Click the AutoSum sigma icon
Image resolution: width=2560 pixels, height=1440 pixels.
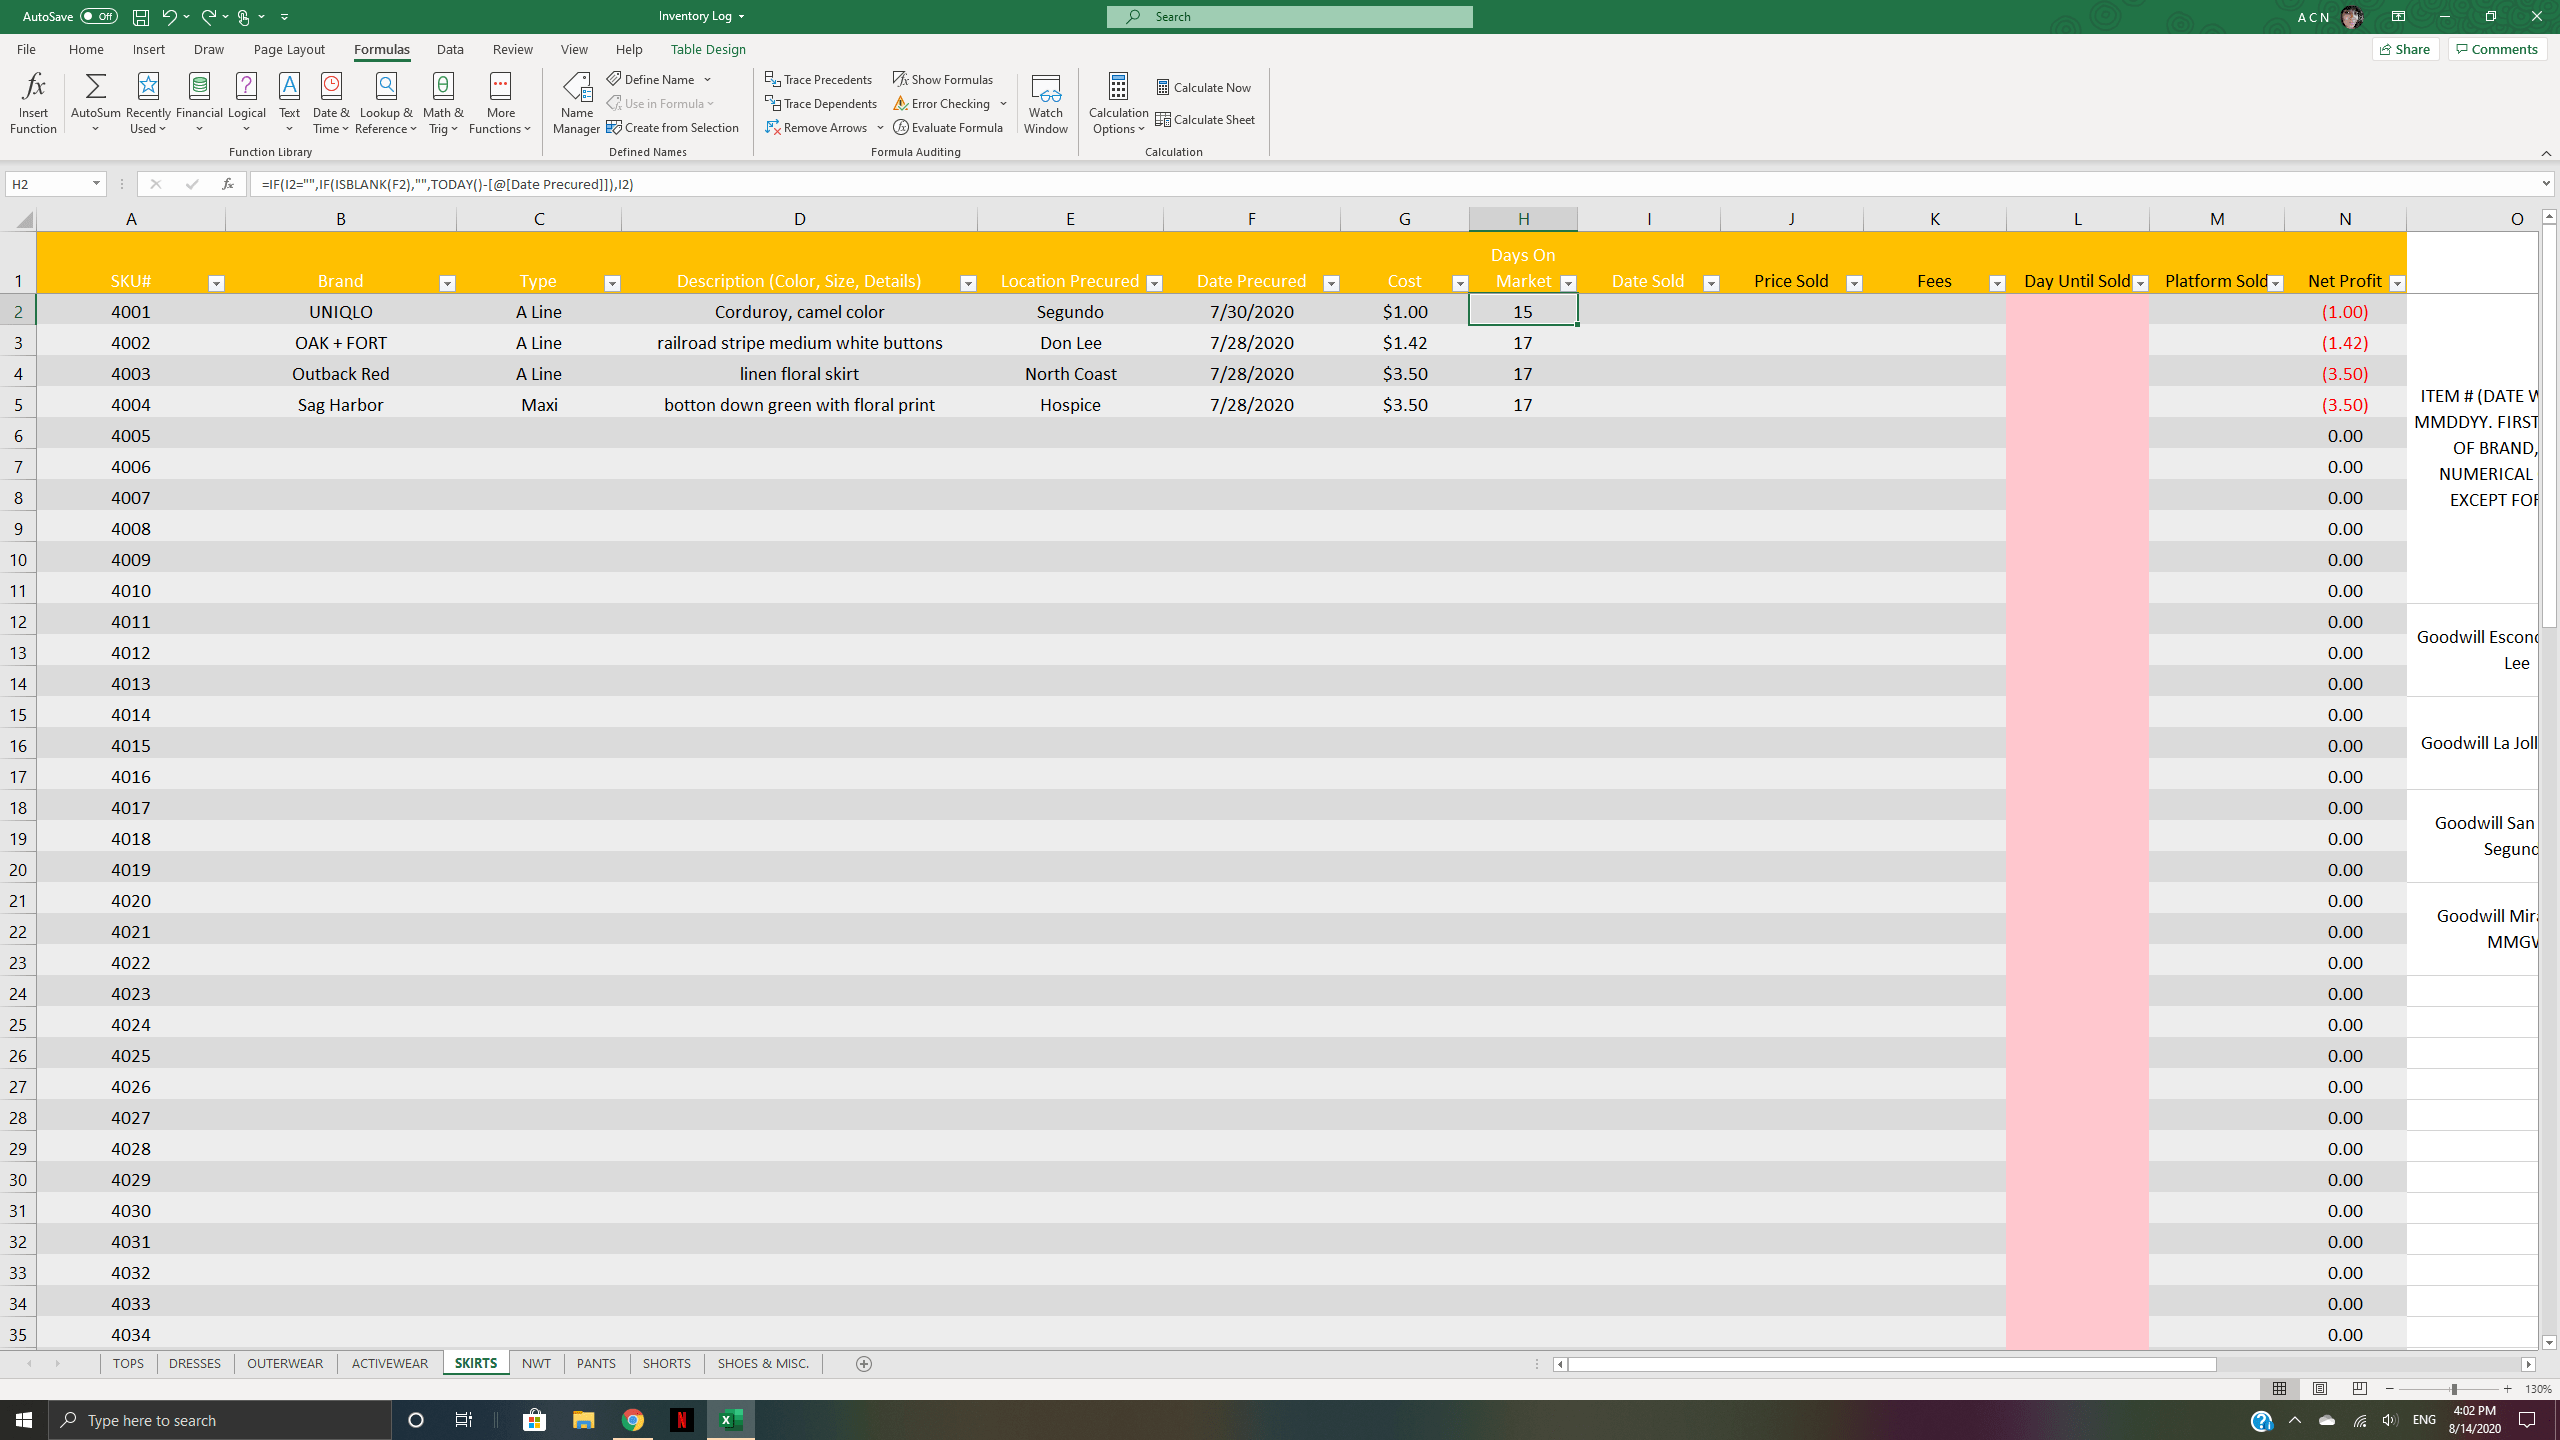[x=96, y=87]
